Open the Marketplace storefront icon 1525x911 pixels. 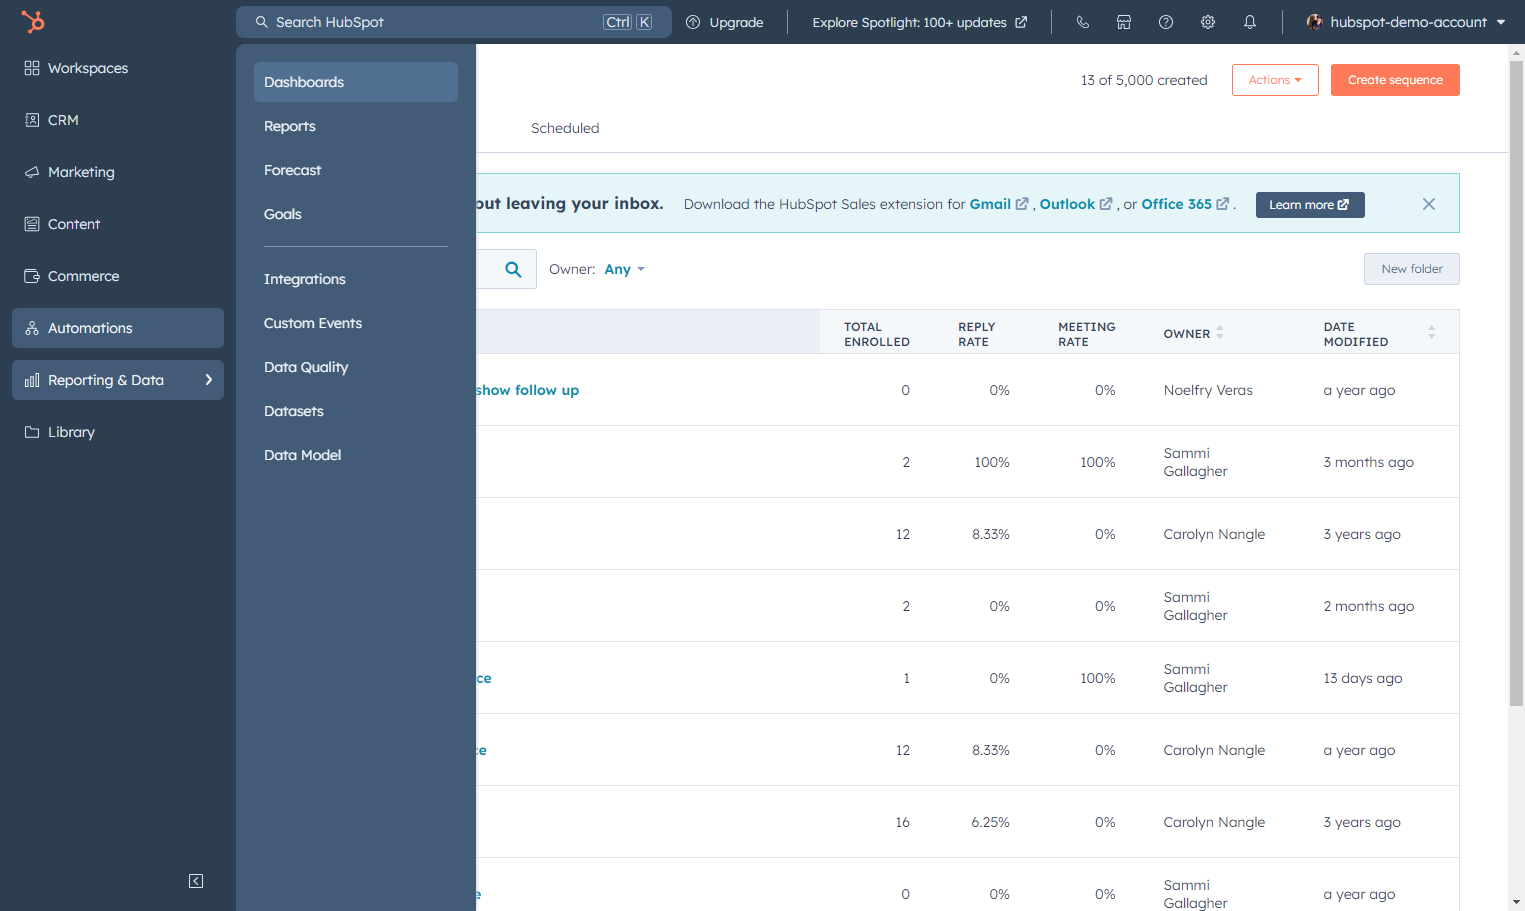(1124, 22)
